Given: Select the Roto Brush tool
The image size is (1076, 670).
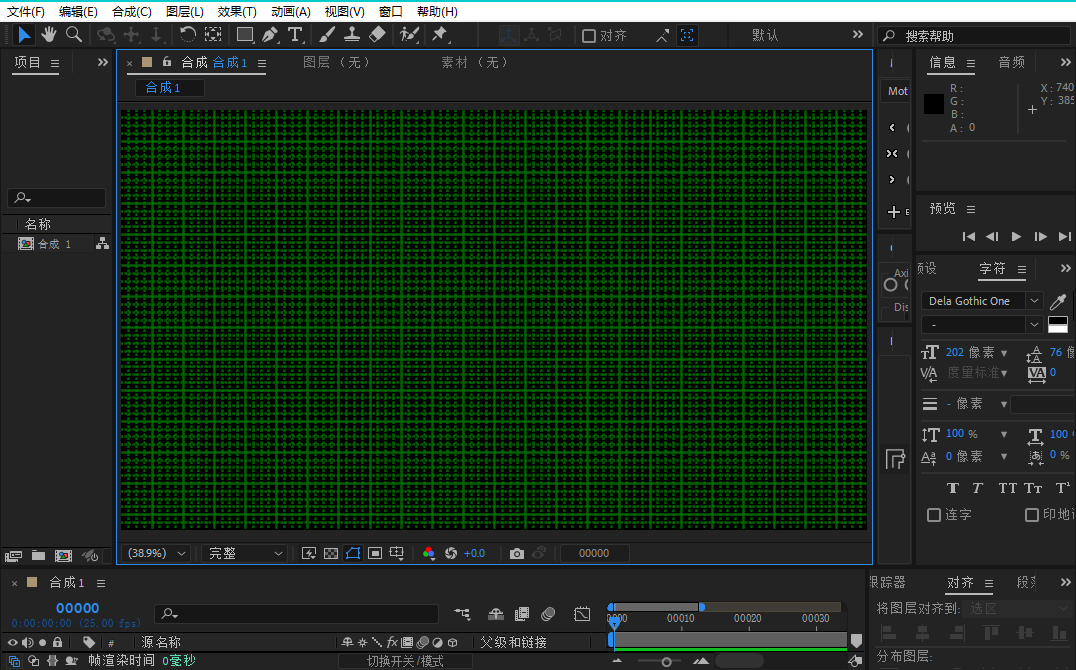Looking at the screenshot, I should [409, 34].
